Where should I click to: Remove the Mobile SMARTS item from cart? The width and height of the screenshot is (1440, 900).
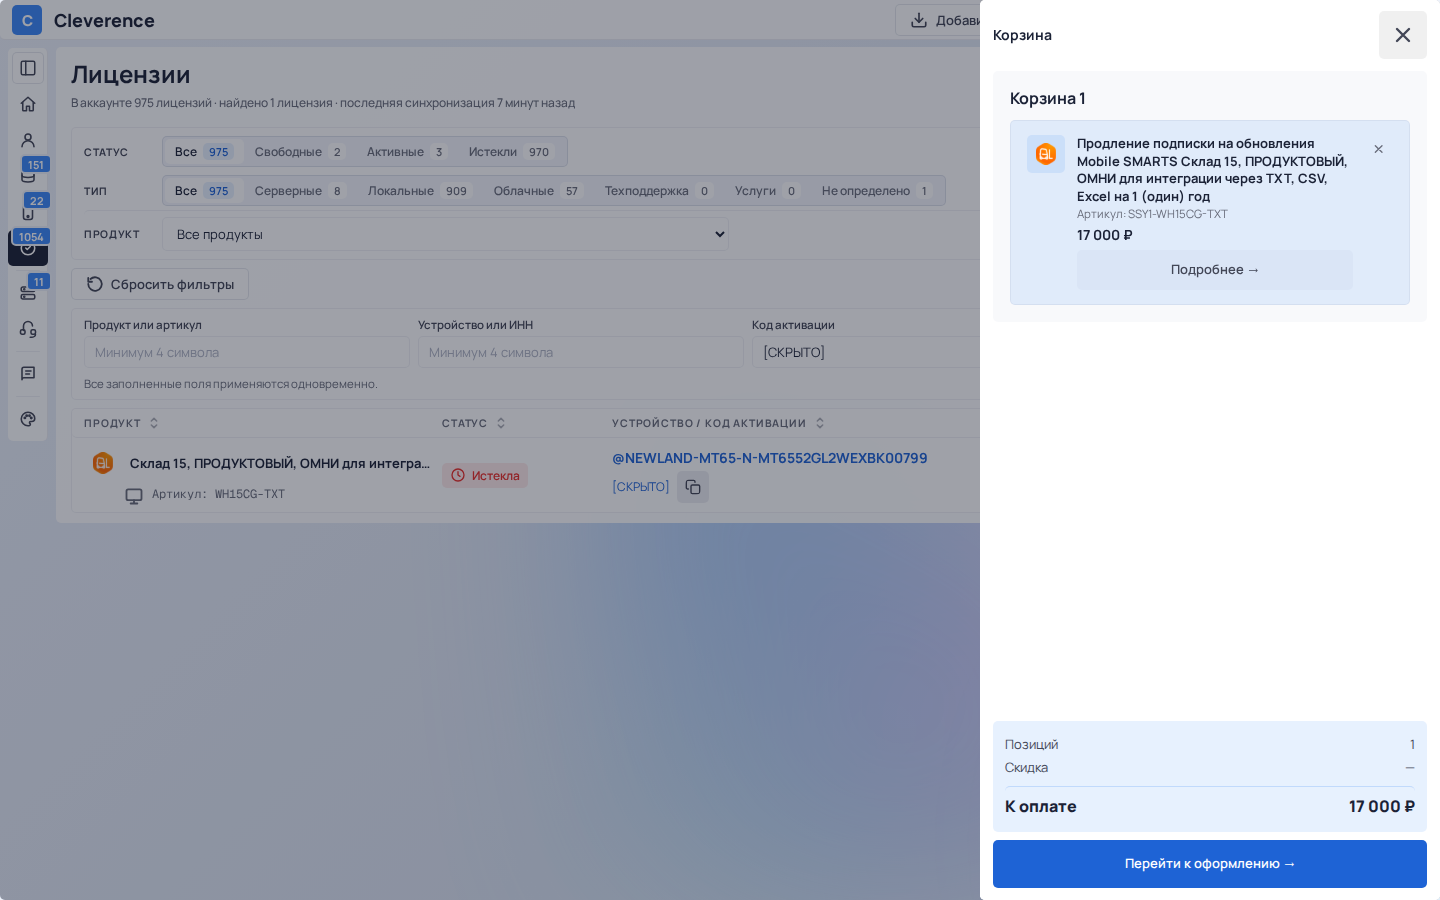(x=1378, y=149)
